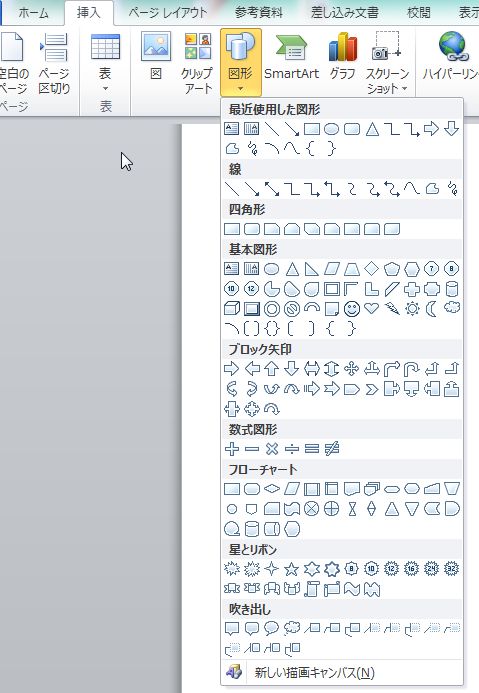This screenshot has height=693, width=479.
Task: Switch to the ホーム tab
Action: [x=33, y=13]
